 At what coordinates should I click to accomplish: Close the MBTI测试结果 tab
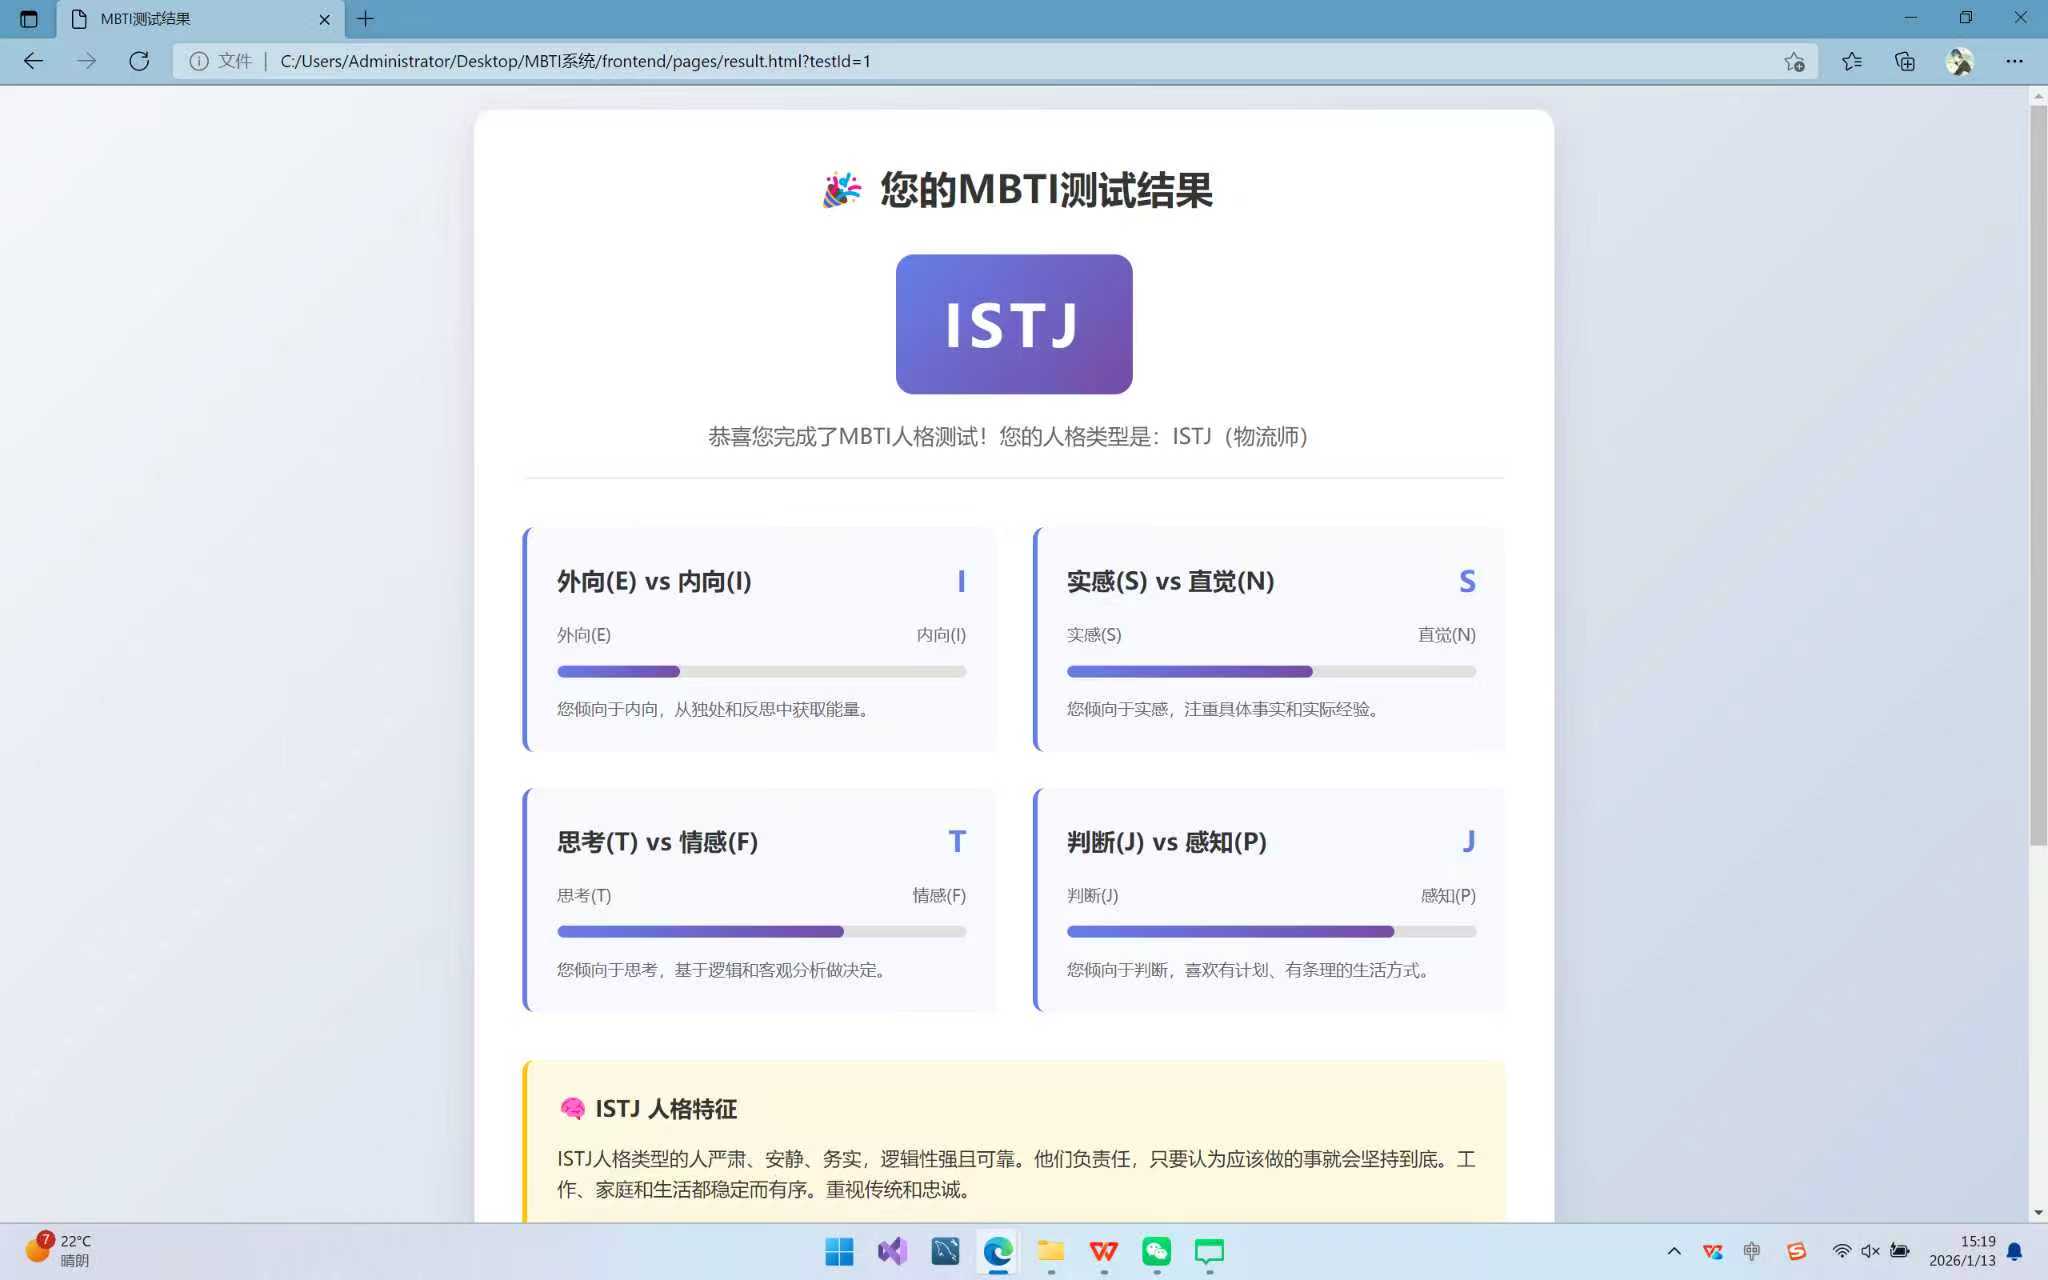coord(324,19)
